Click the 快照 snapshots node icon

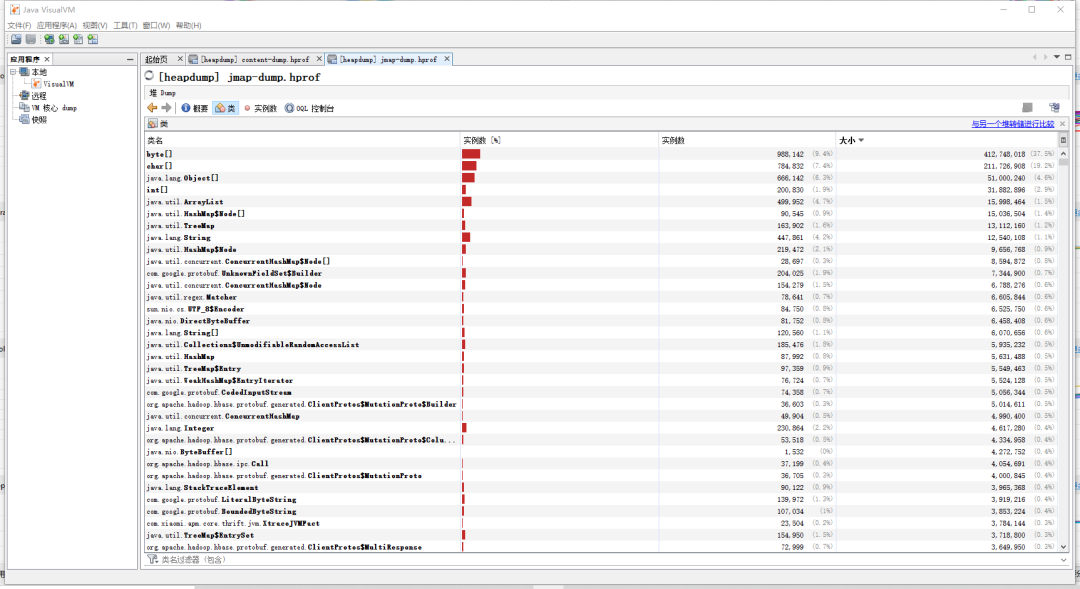(24, 119)
